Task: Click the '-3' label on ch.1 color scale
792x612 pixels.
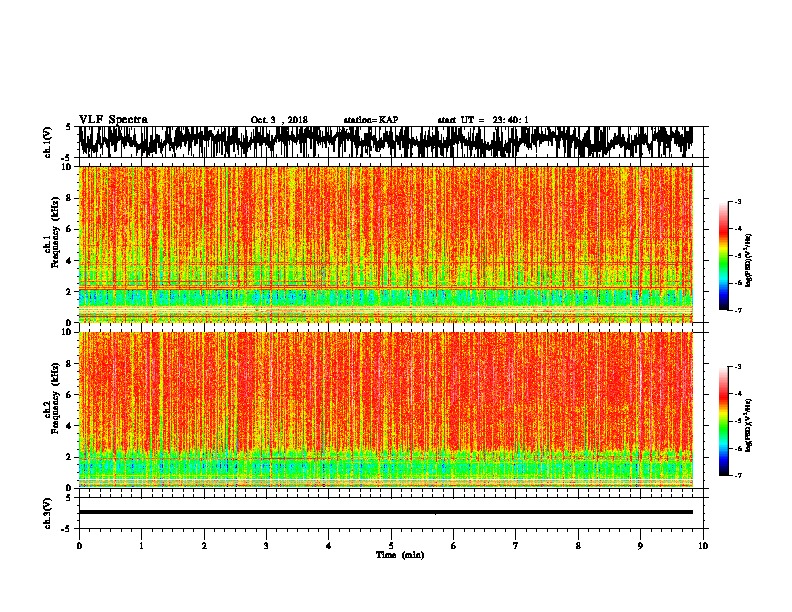Action: pos(738,201)
